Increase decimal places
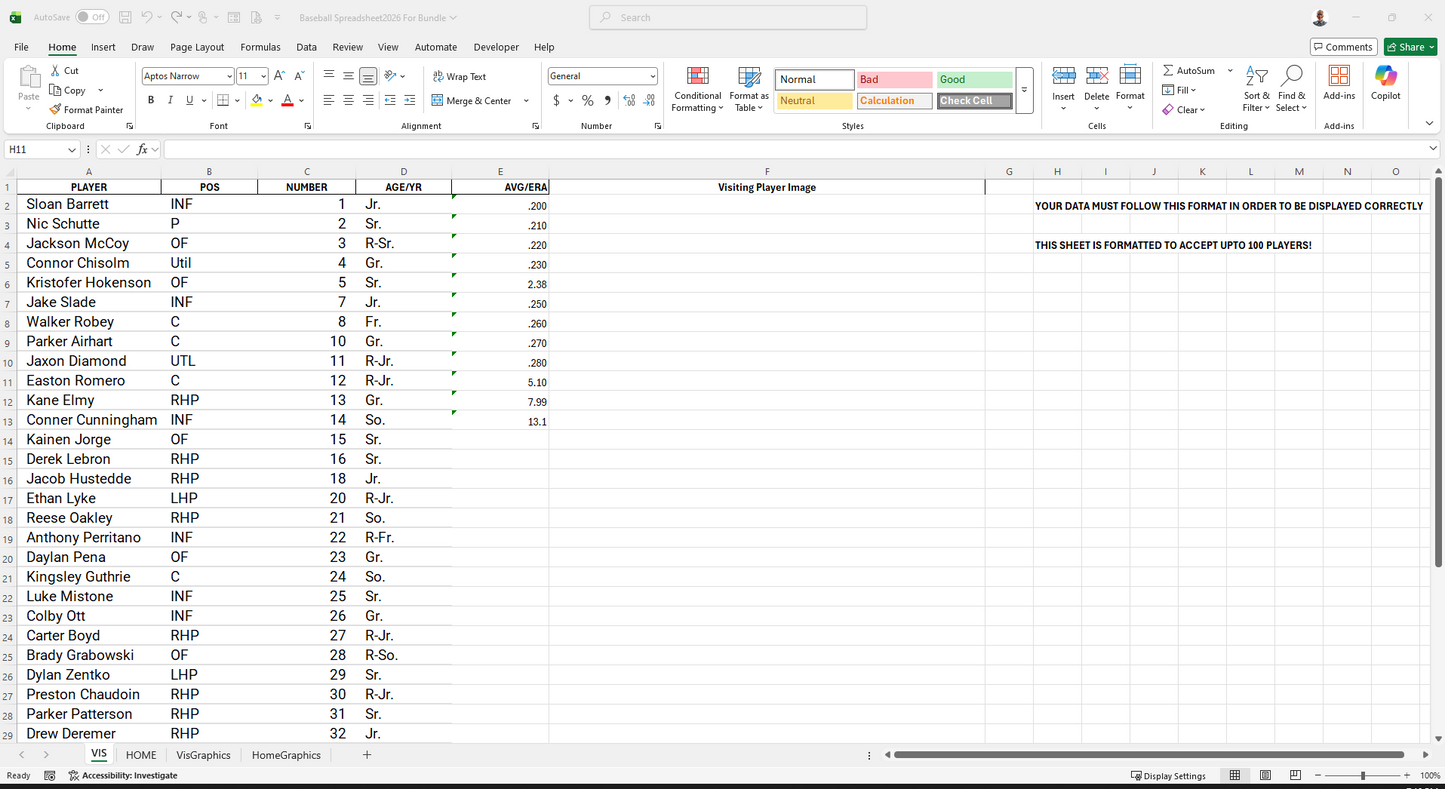Screen dimensions: 1445x789 pos(629,100)
